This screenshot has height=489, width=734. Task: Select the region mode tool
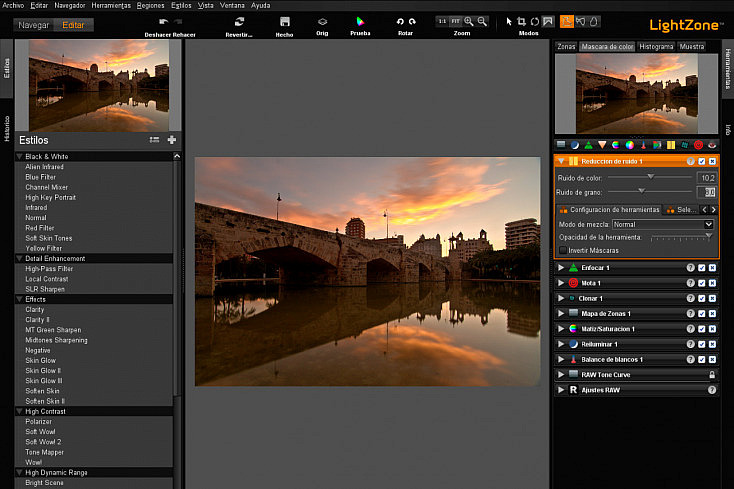pyautogui.click(x=548, y=22)
